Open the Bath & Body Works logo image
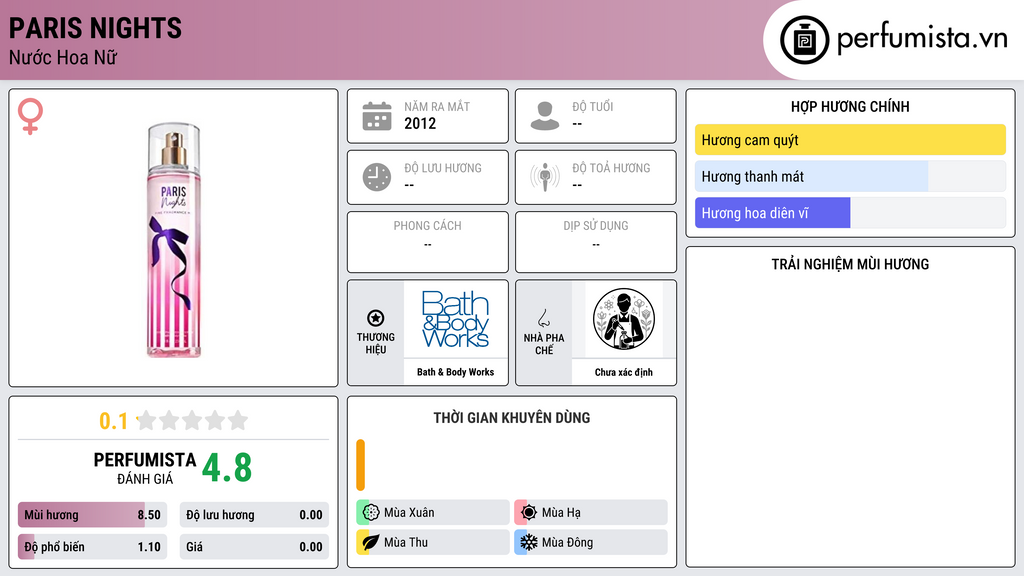 point(455,319)
